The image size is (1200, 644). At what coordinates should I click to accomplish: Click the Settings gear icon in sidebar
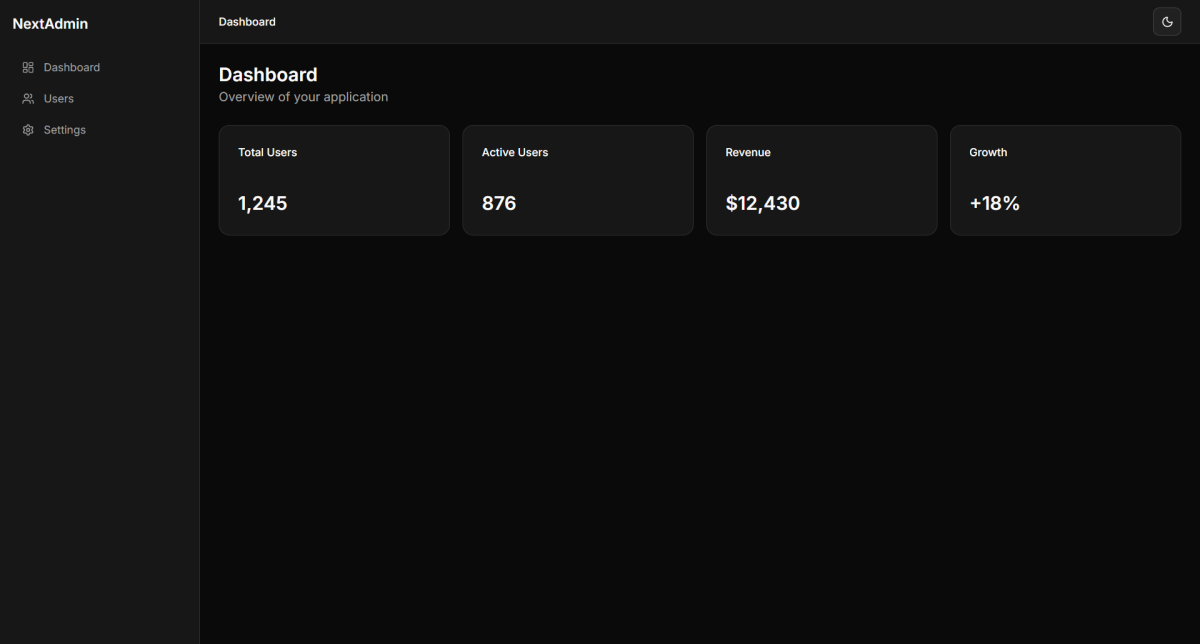(28, 130)
